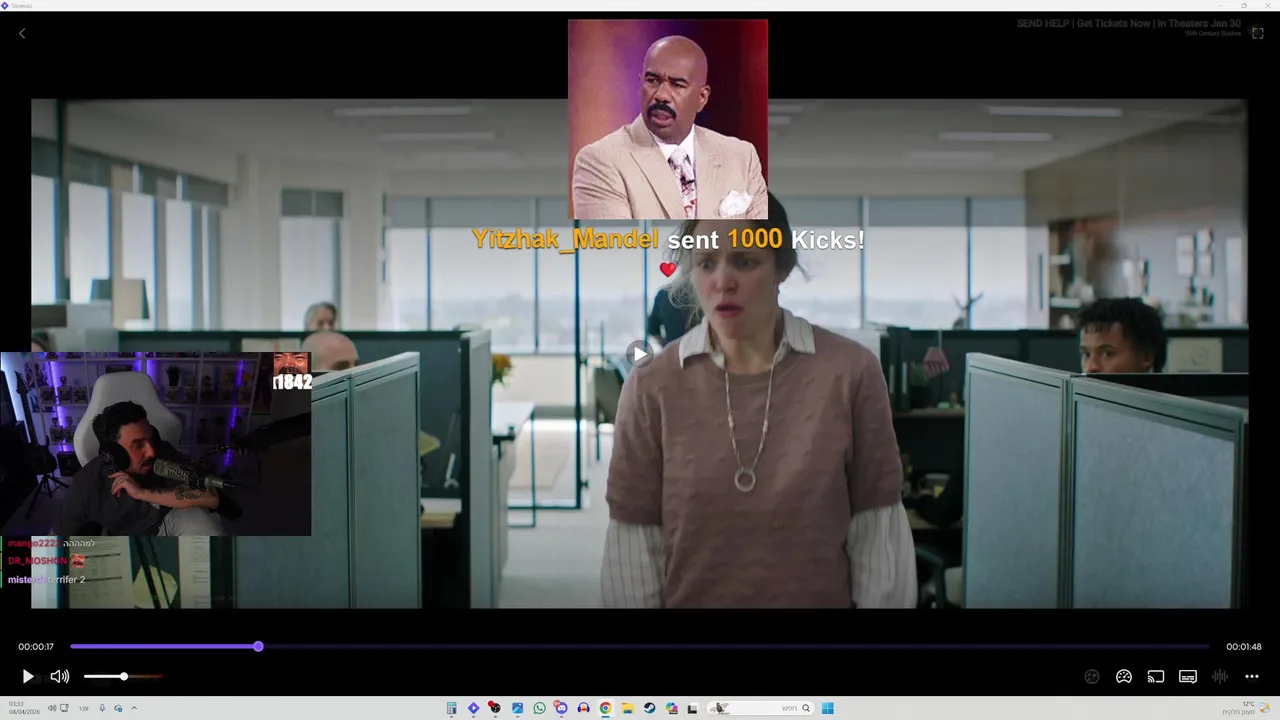Open Stremio purple icon in taskbar
The image size is (1280, 720).
(474, 708)
